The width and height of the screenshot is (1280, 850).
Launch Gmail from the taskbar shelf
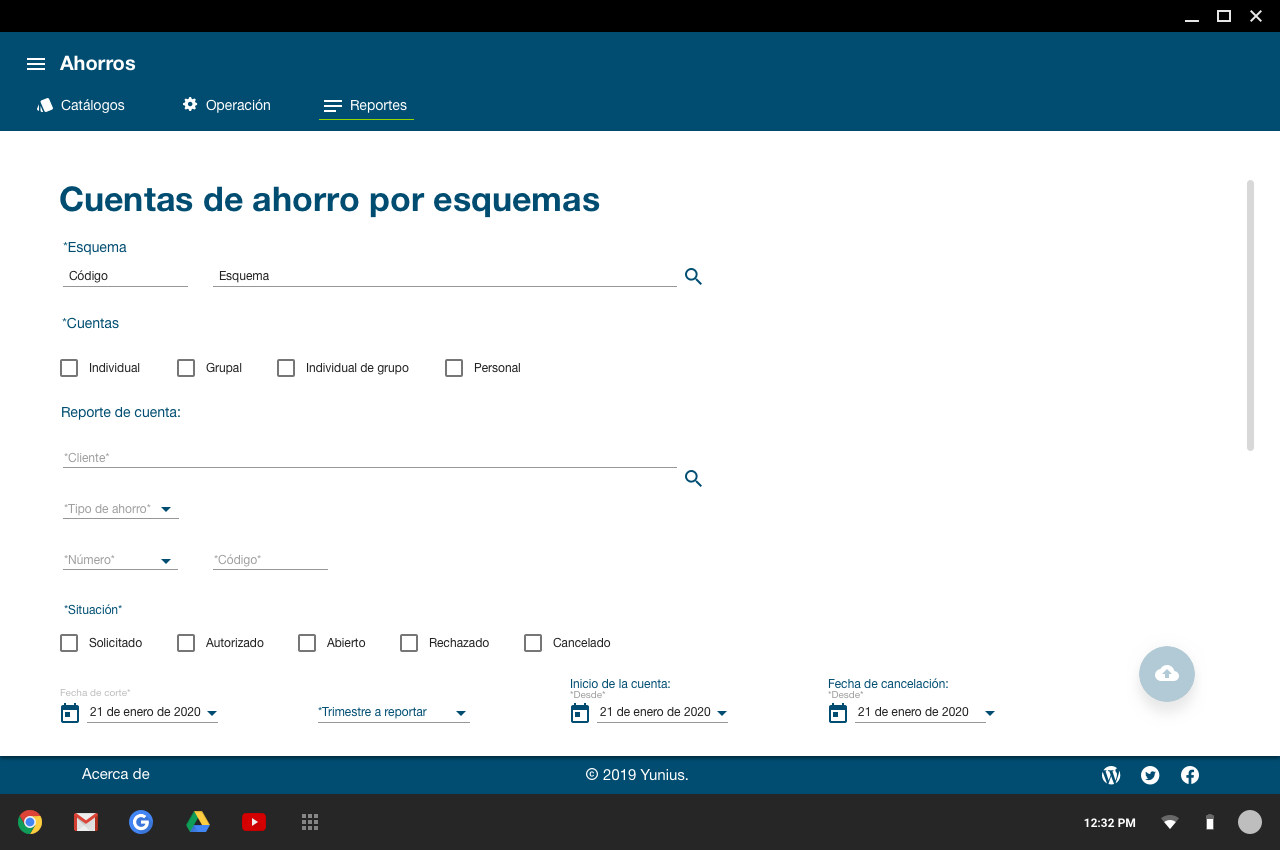point(86,822)
